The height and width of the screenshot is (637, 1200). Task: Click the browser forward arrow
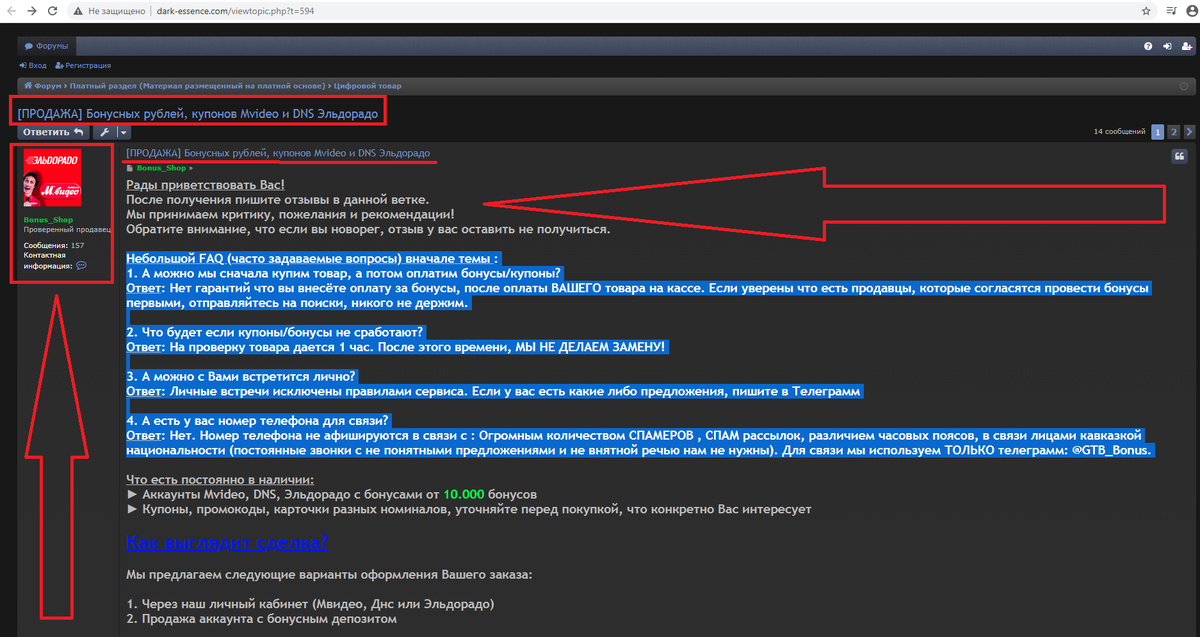[33, 10]
